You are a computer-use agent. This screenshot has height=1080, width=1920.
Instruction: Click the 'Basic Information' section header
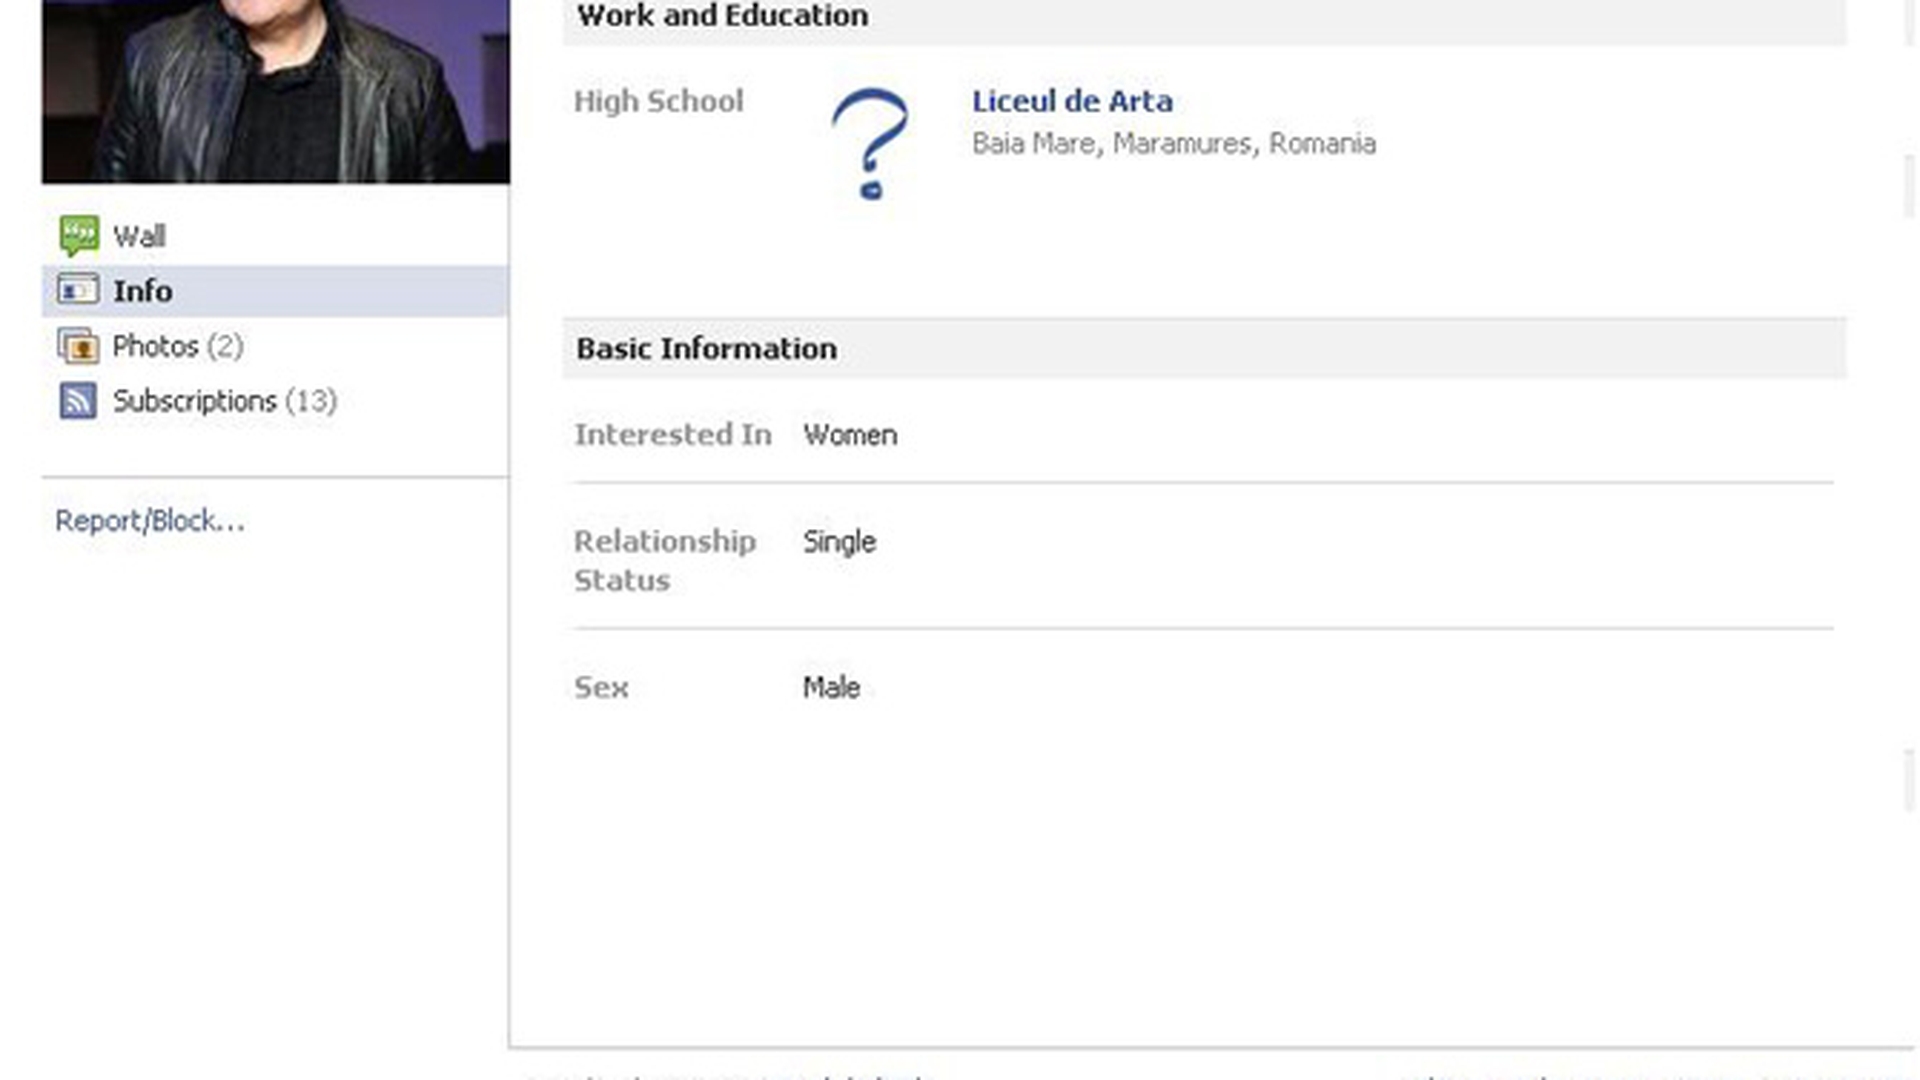click(x=1204, y=349)
